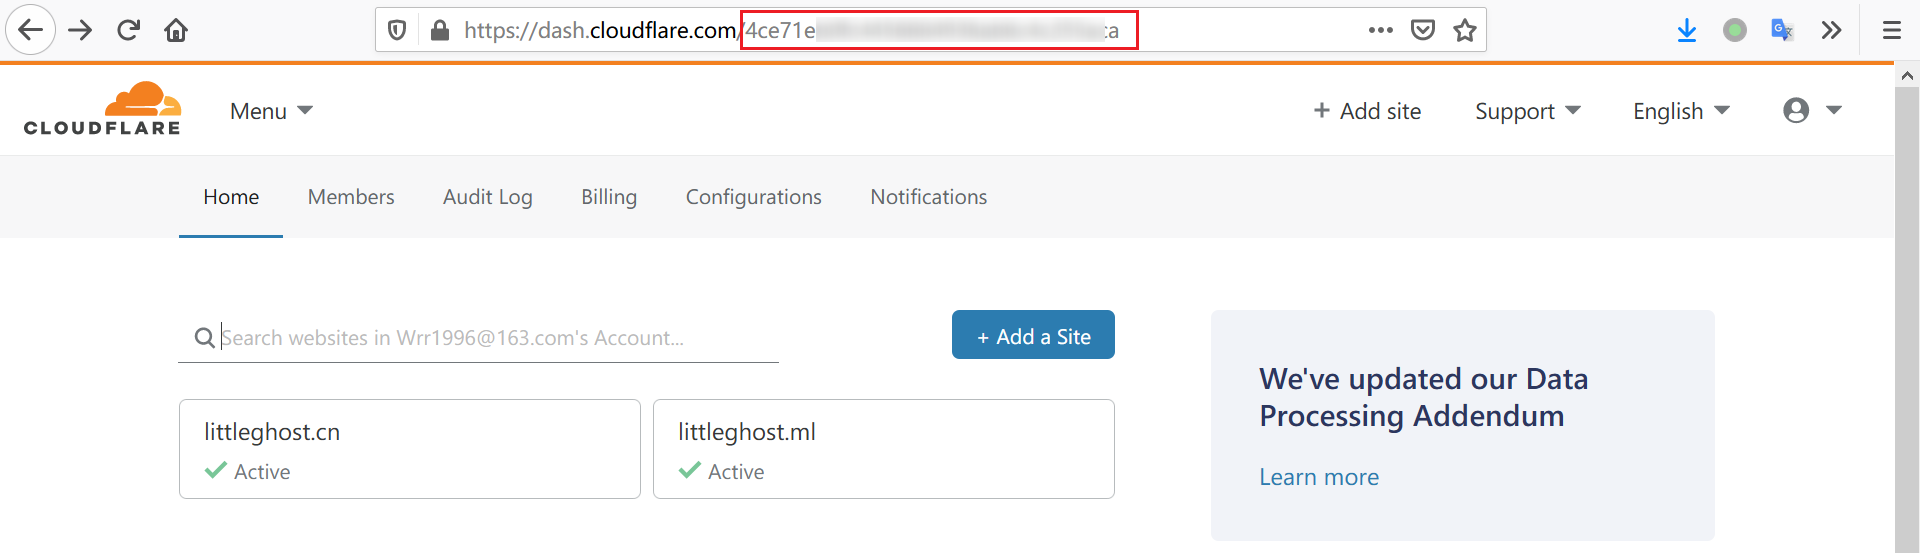Image resolution: width=1920 pixels, height=553 pixels.
Task: Open the Firefox hamburger menu
Action: pos(1891,30)
